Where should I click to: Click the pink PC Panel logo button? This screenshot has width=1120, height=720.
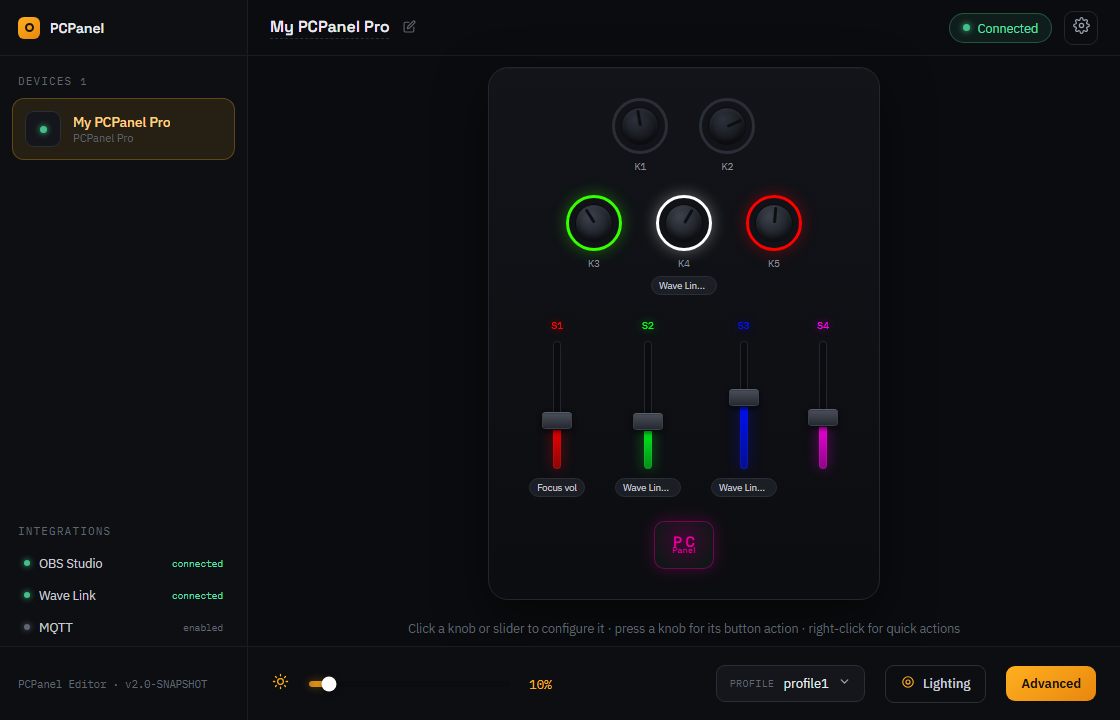684,545
